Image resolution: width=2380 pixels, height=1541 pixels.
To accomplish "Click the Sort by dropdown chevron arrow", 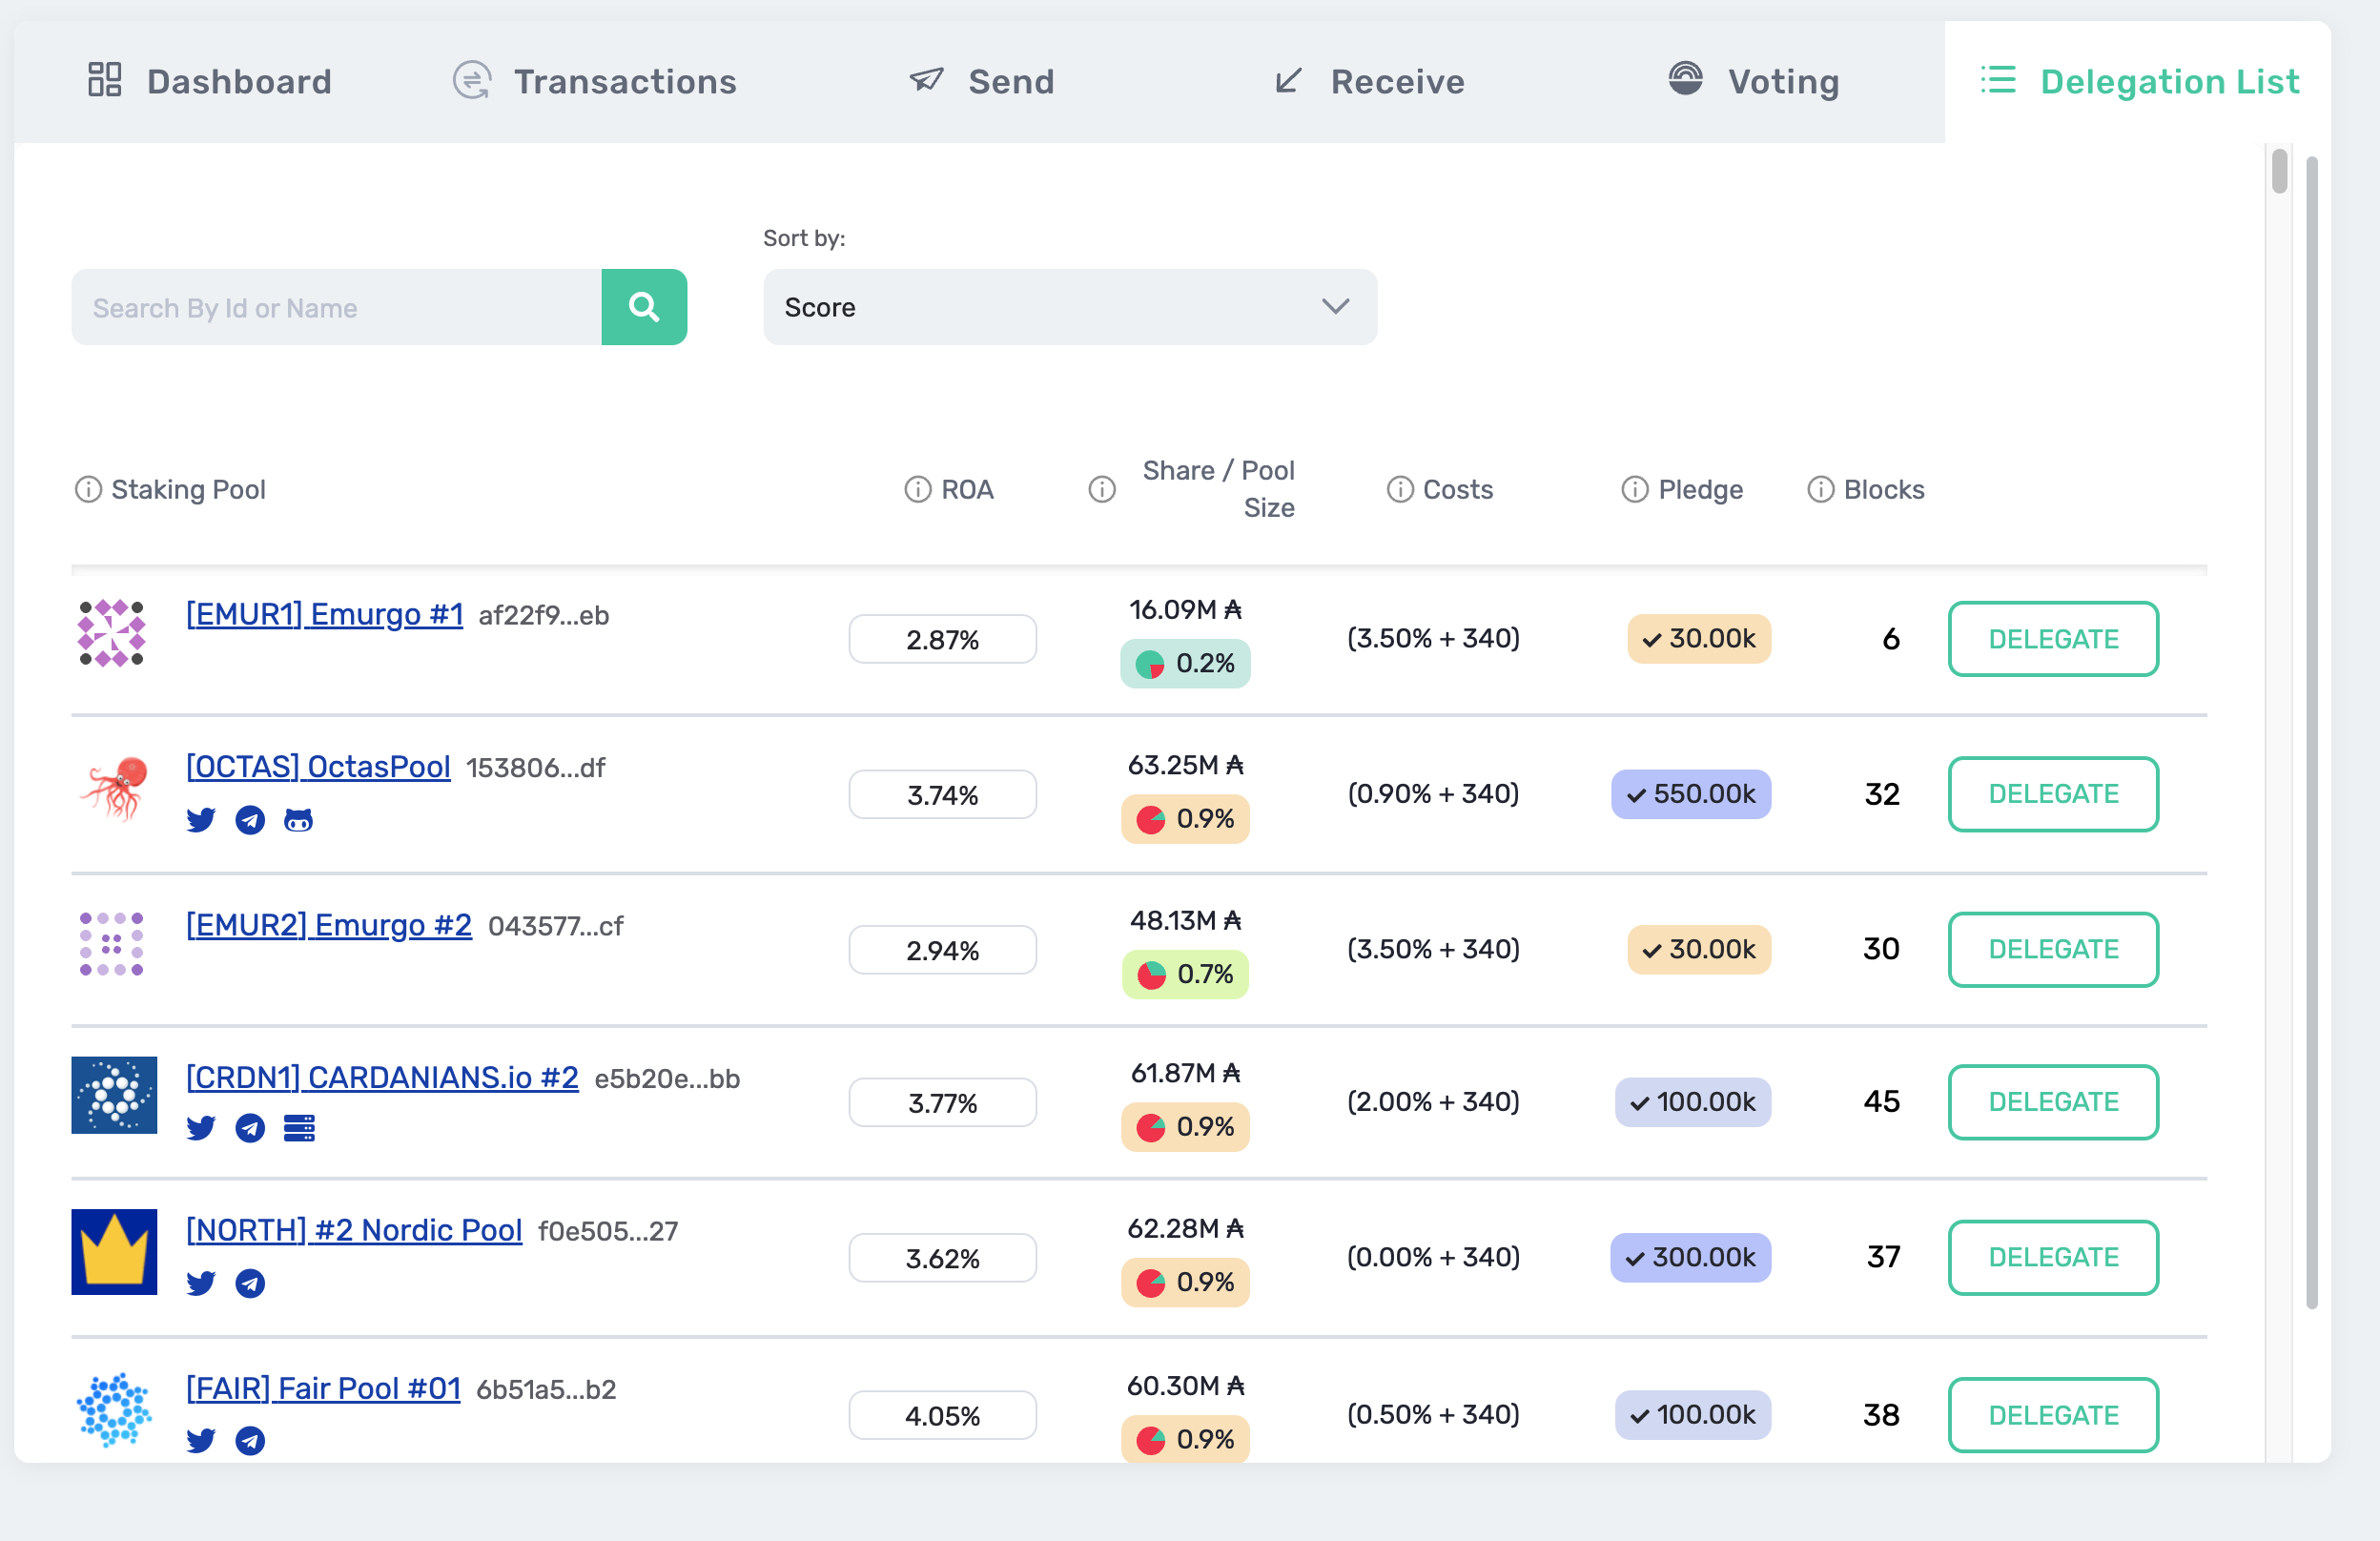I will 1335,306.
